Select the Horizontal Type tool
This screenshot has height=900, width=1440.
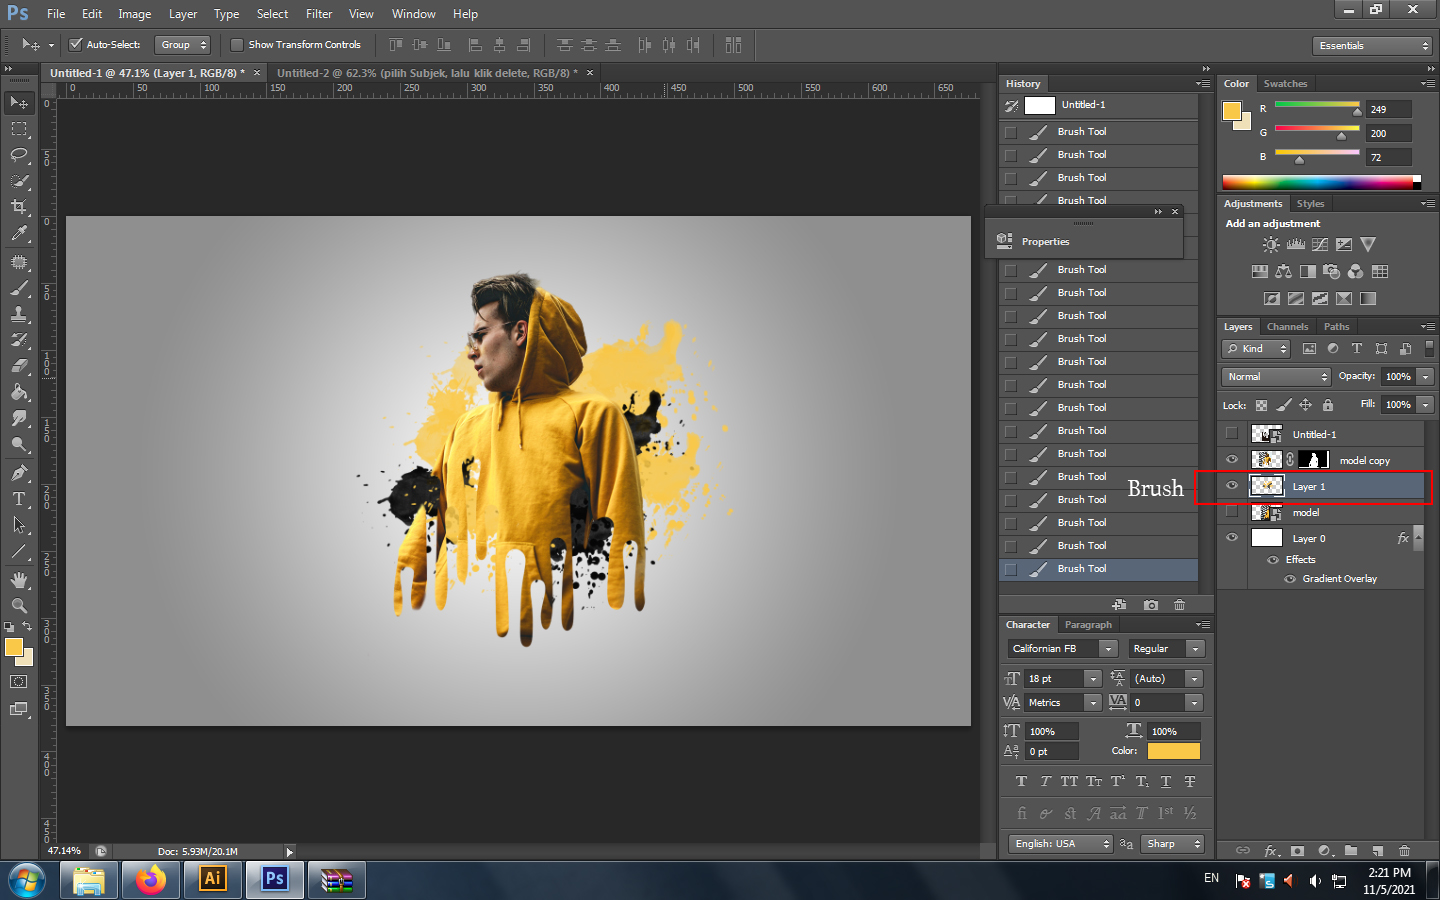tap(19, 499)
